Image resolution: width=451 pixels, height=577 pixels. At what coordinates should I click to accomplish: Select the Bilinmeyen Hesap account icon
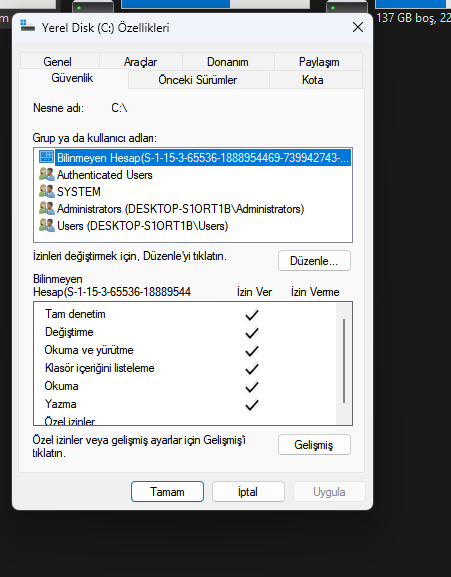(46, 157)
